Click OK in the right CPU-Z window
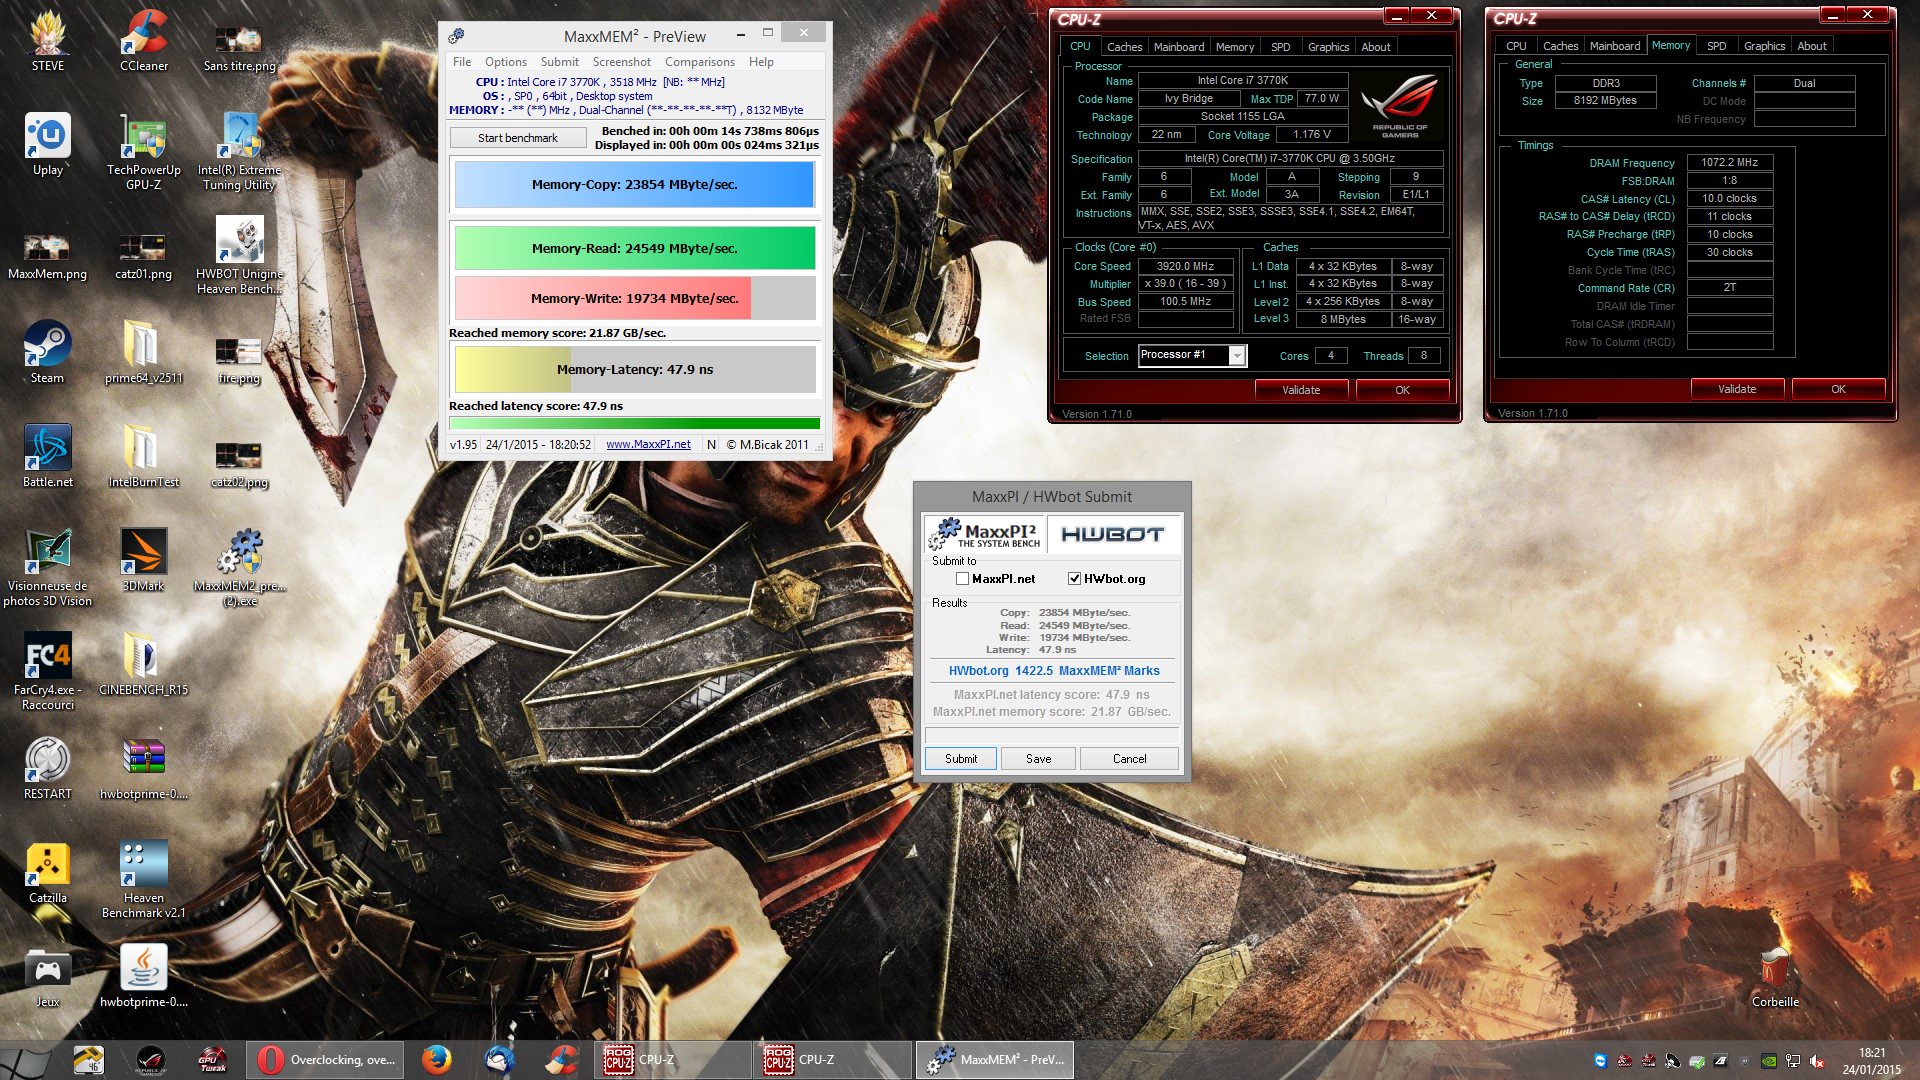The width and height of the screenshot is (1920, 1080). coord(1838,389)
